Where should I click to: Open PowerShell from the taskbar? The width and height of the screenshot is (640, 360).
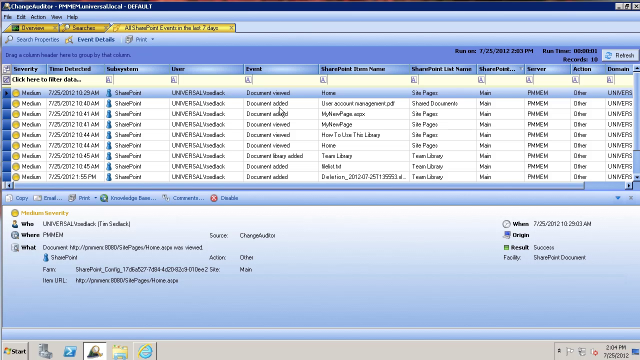click(x=70, y=351)
